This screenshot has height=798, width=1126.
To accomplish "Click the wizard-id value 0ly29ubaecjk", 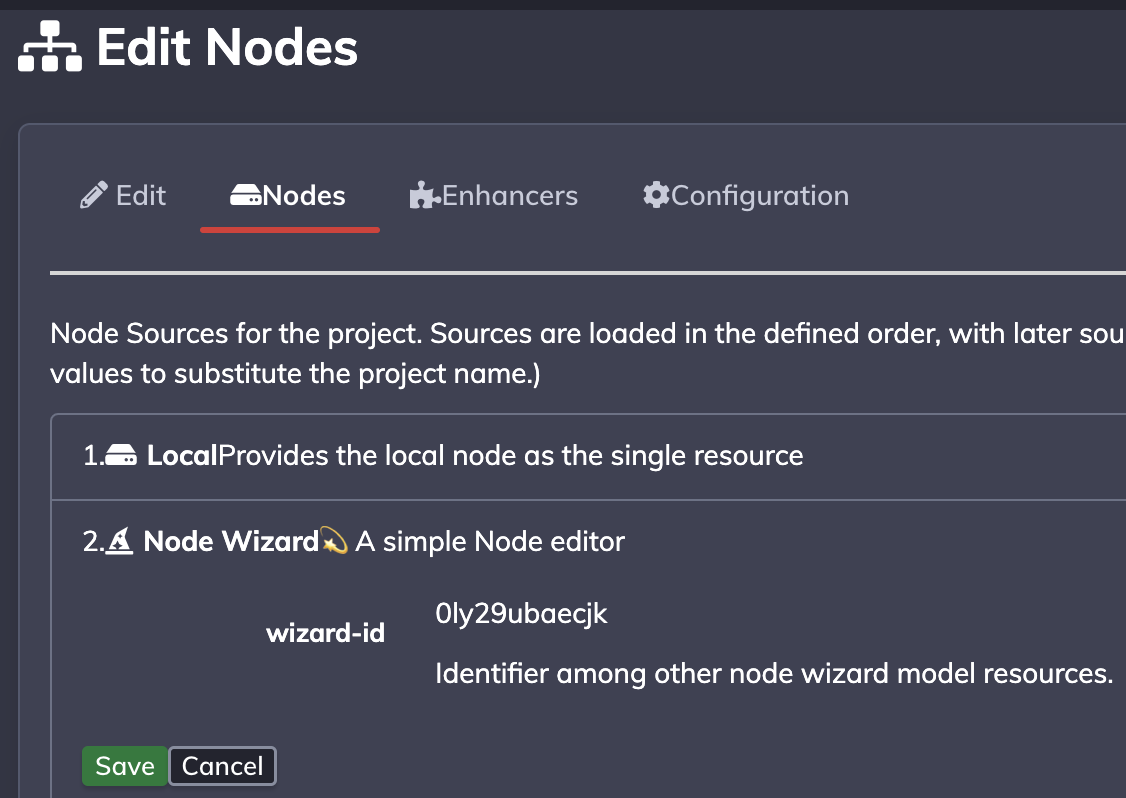I will (x=521, y=613).
